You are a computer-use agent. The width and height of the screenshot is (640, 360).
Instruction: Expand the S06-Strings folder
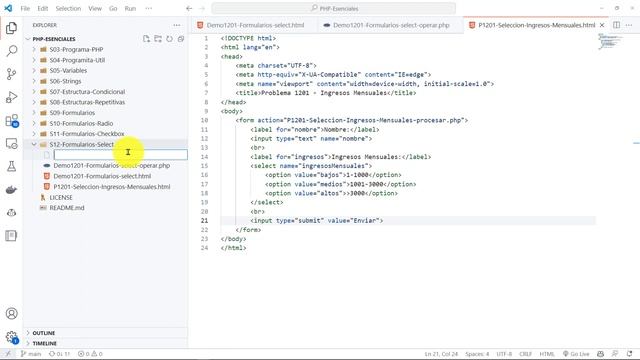65,81
